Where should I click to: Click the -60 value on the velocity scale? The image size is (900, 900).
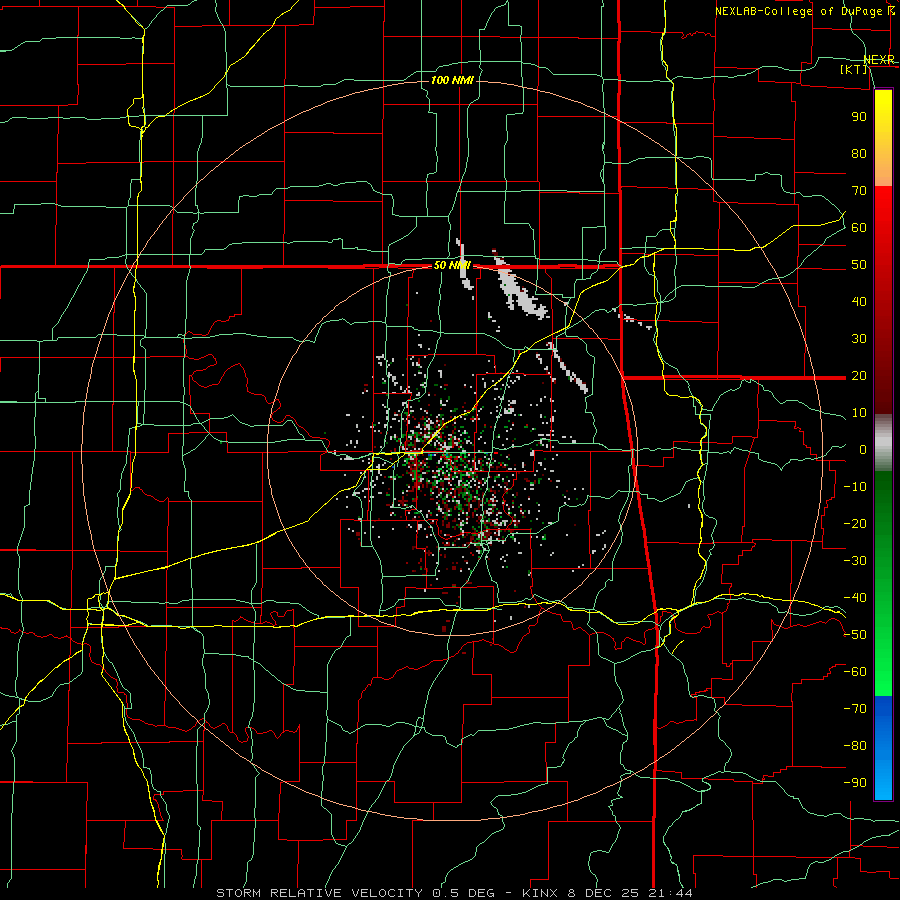[x=855, y=672]
